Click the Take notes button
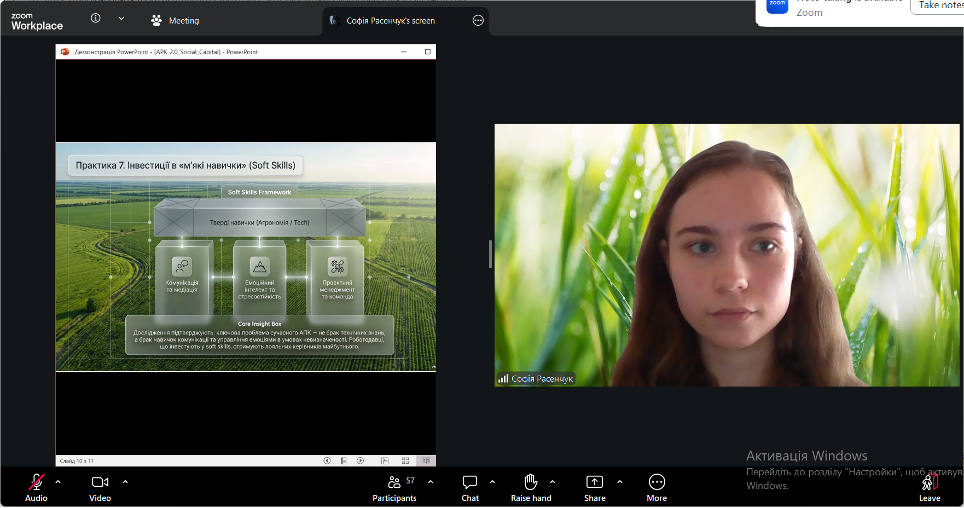This screenshot has height=508, width=964. click(937, 5)
